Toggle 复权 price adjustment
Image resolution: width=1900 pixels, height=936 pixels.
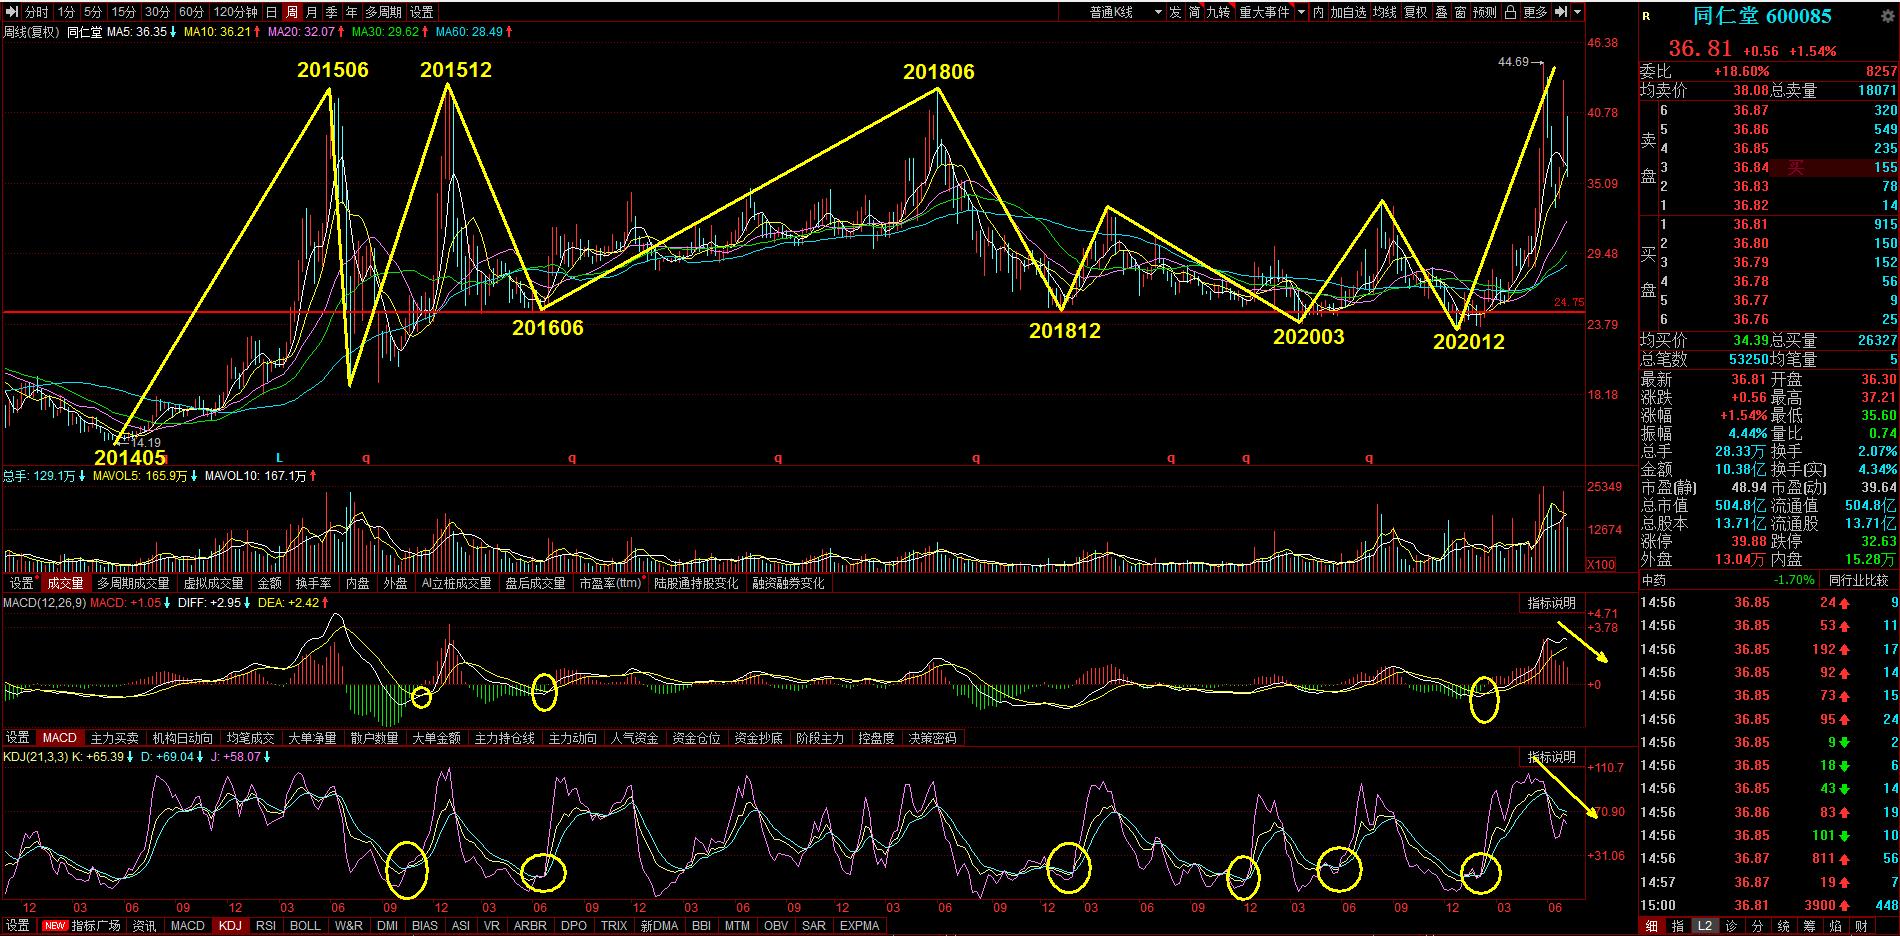1415,12
